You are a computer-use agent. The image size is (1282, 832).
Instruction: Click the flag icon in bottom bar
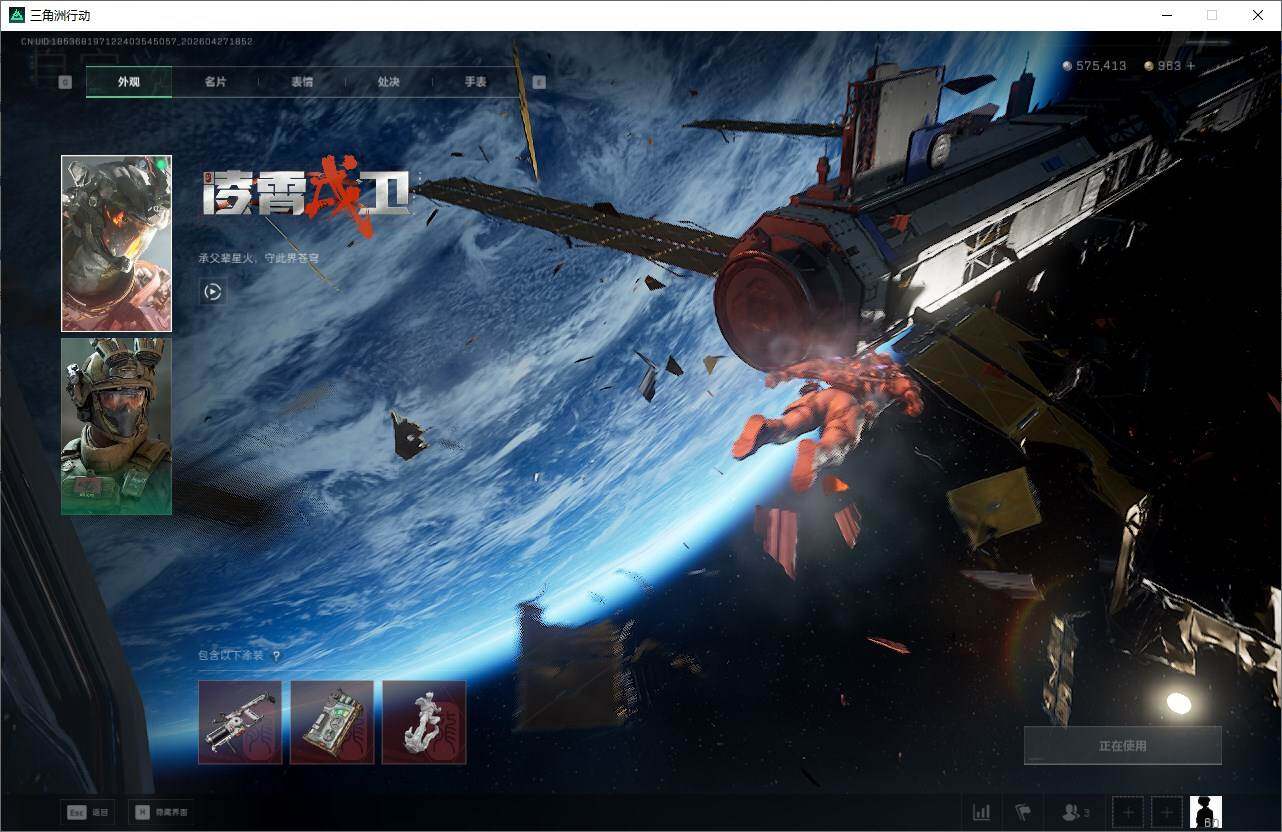(1022, 812)
